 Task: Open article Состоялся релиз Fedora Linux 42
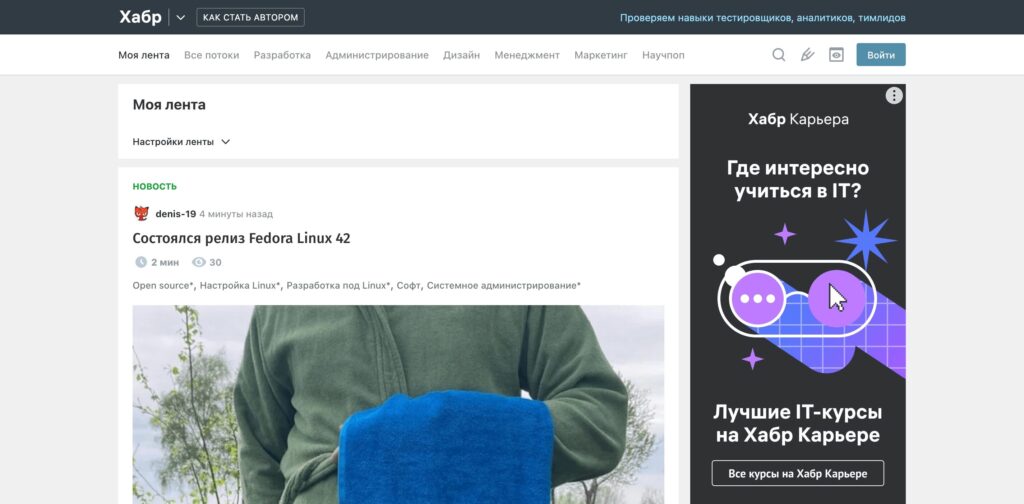tap(241, 238)
